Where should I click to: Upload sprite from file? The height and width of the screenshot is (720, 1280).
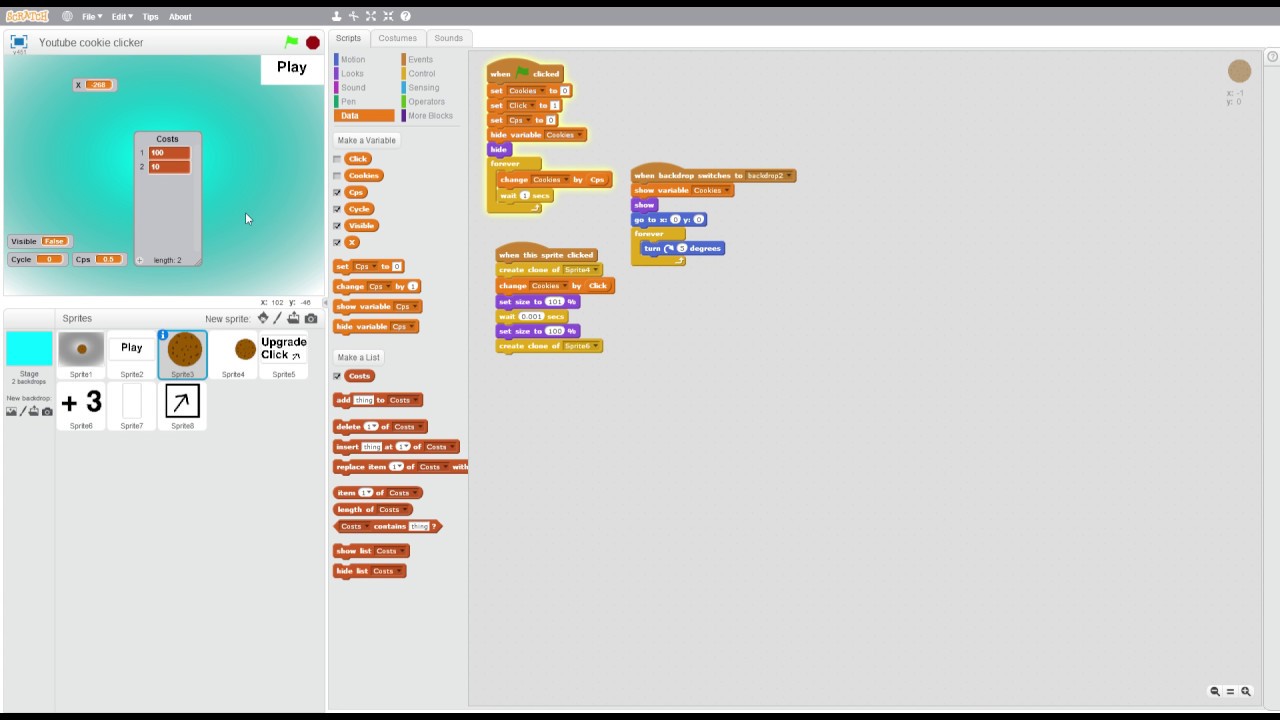293,318
